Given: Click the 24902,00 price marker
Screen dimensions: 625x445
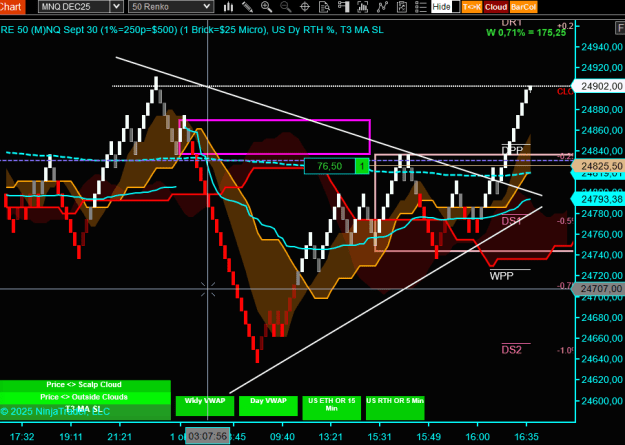Looking at the screenshot, I should point(599,86).
